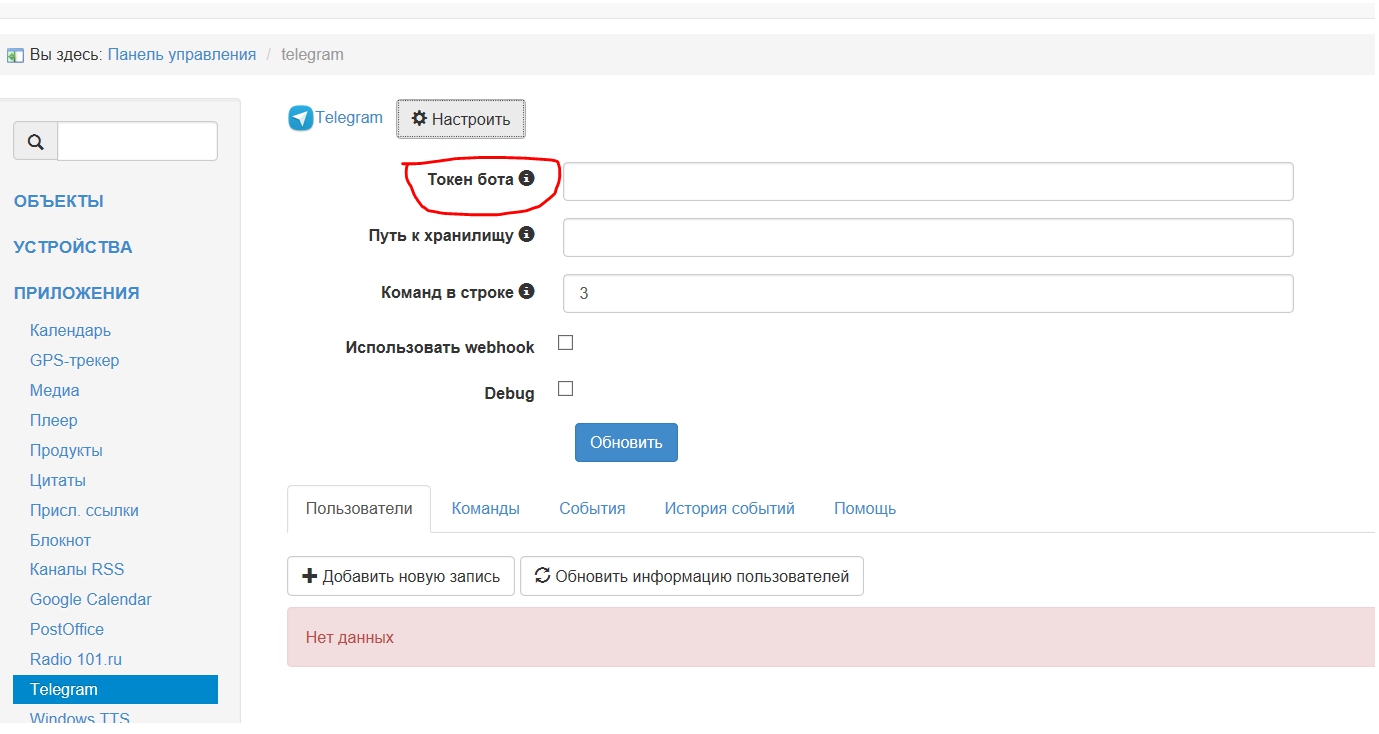Switch to the Пользователи tab
The image size is (1379, 734).
[x=359, y=509]
